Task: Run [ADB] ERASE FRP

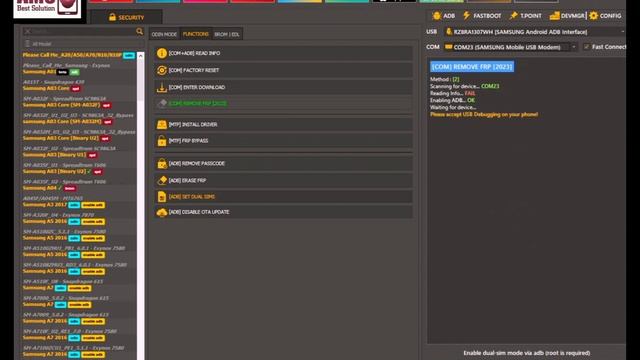Action: click(x=283, y=180)
